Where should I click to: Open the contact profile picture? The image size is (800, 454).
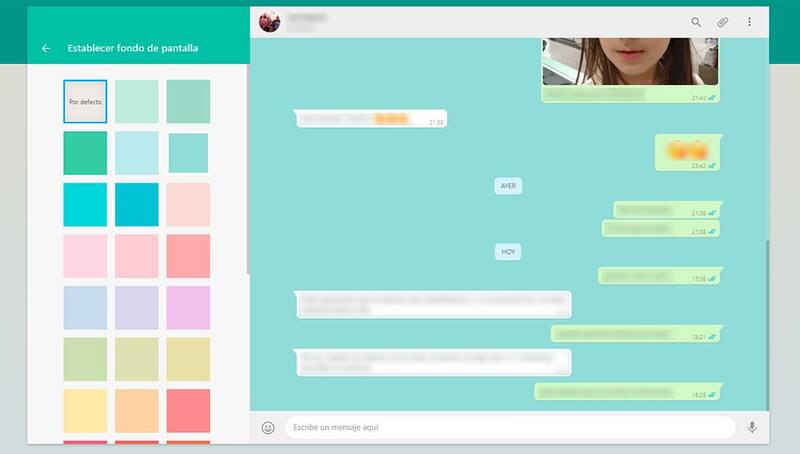click(x=270, y=22)
